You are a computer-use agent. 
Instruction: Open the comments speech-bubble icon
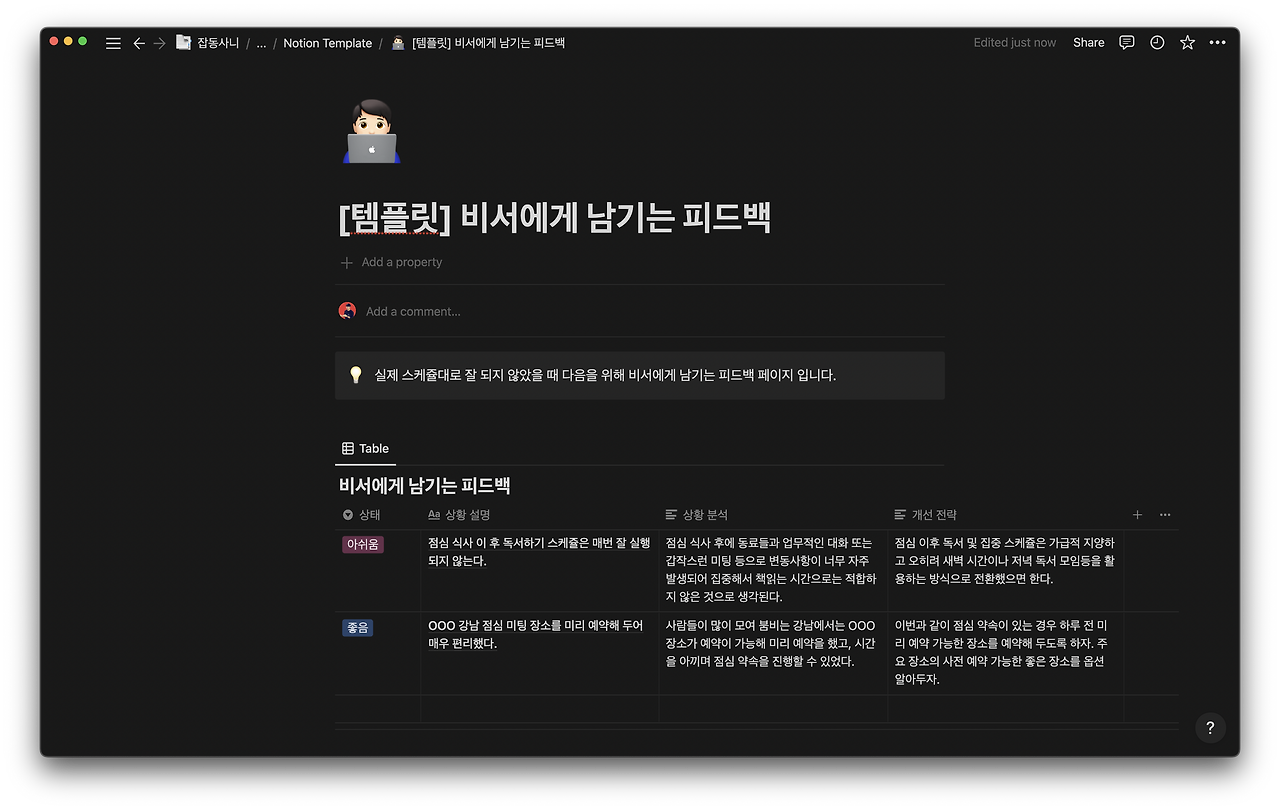(x=1127, y=43)
